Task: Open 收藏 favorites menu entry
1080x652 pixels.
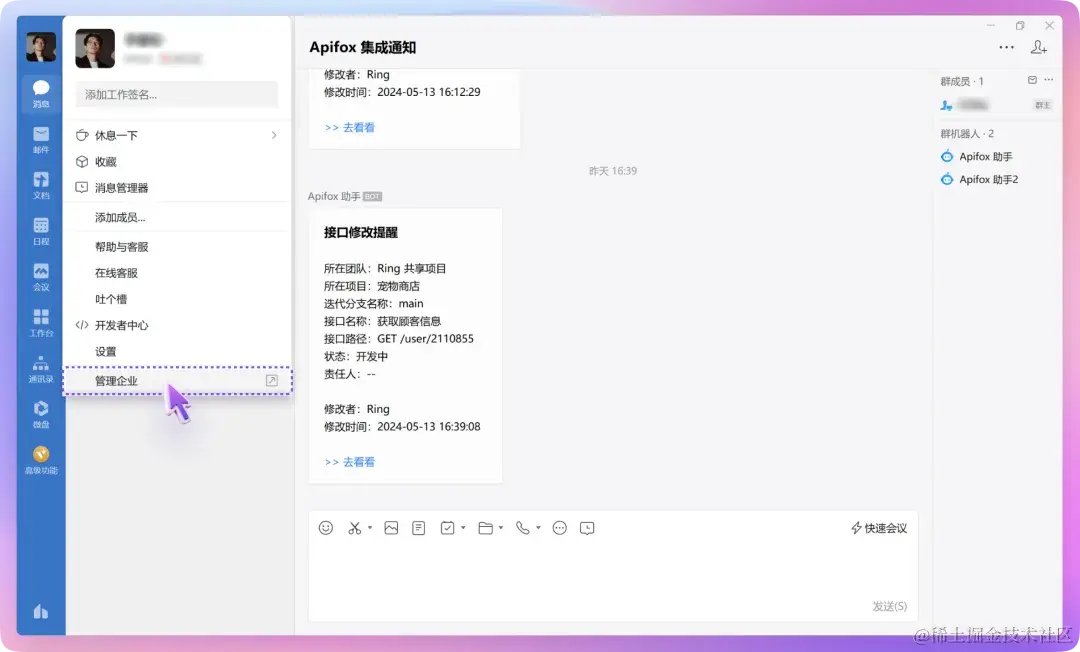Action: point(177,161)
